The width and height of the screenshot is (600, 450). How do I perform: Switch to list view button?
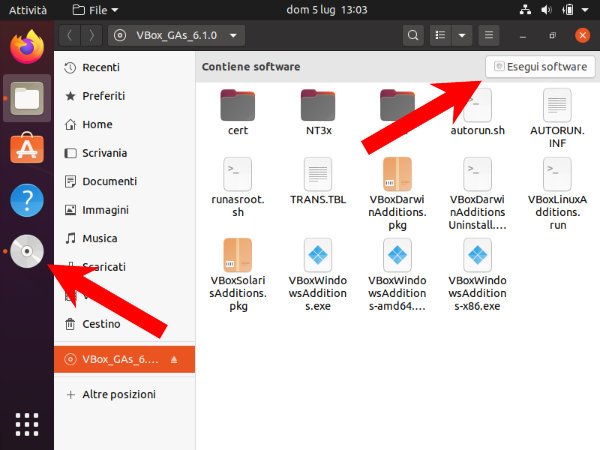440,36
